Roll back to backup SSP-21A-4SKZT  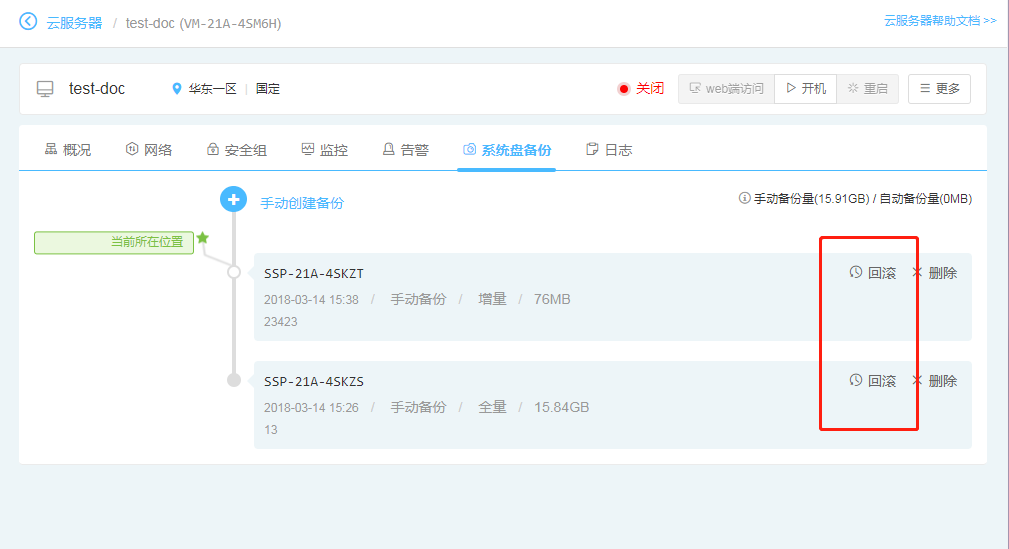[x=873, y=273]
